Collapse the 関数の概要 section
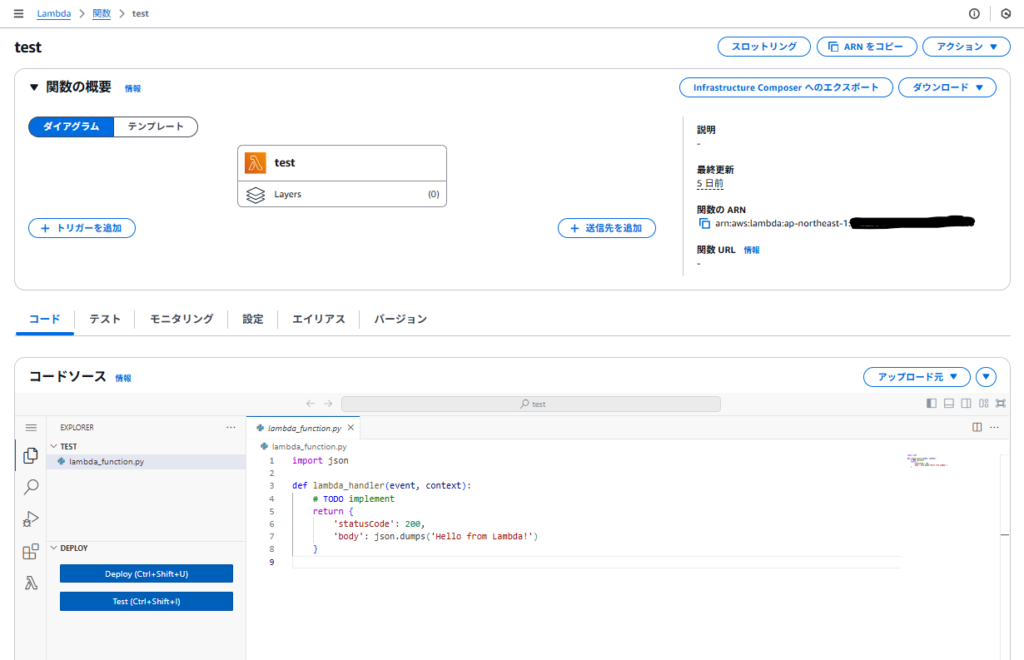1024x660 pixels. pyautogui.click(x=34, y=88)
